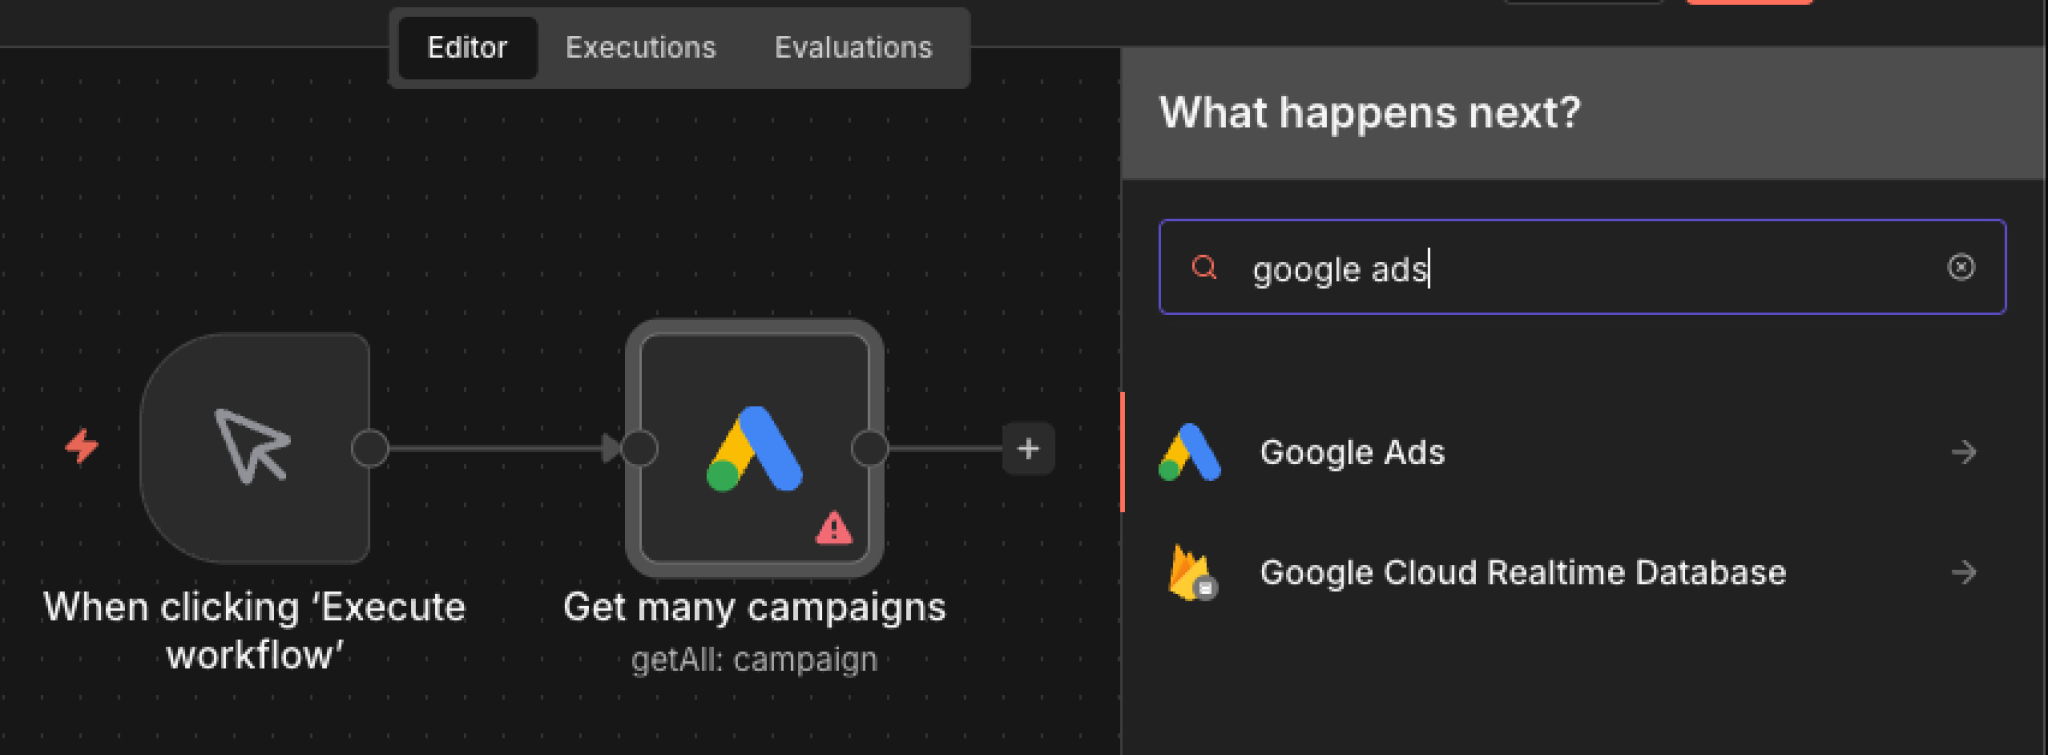This screenshot has width=2048, height=755.
Task: Select Google Cloud Realtime Database entry
Action: click(x=1522, y=572)
